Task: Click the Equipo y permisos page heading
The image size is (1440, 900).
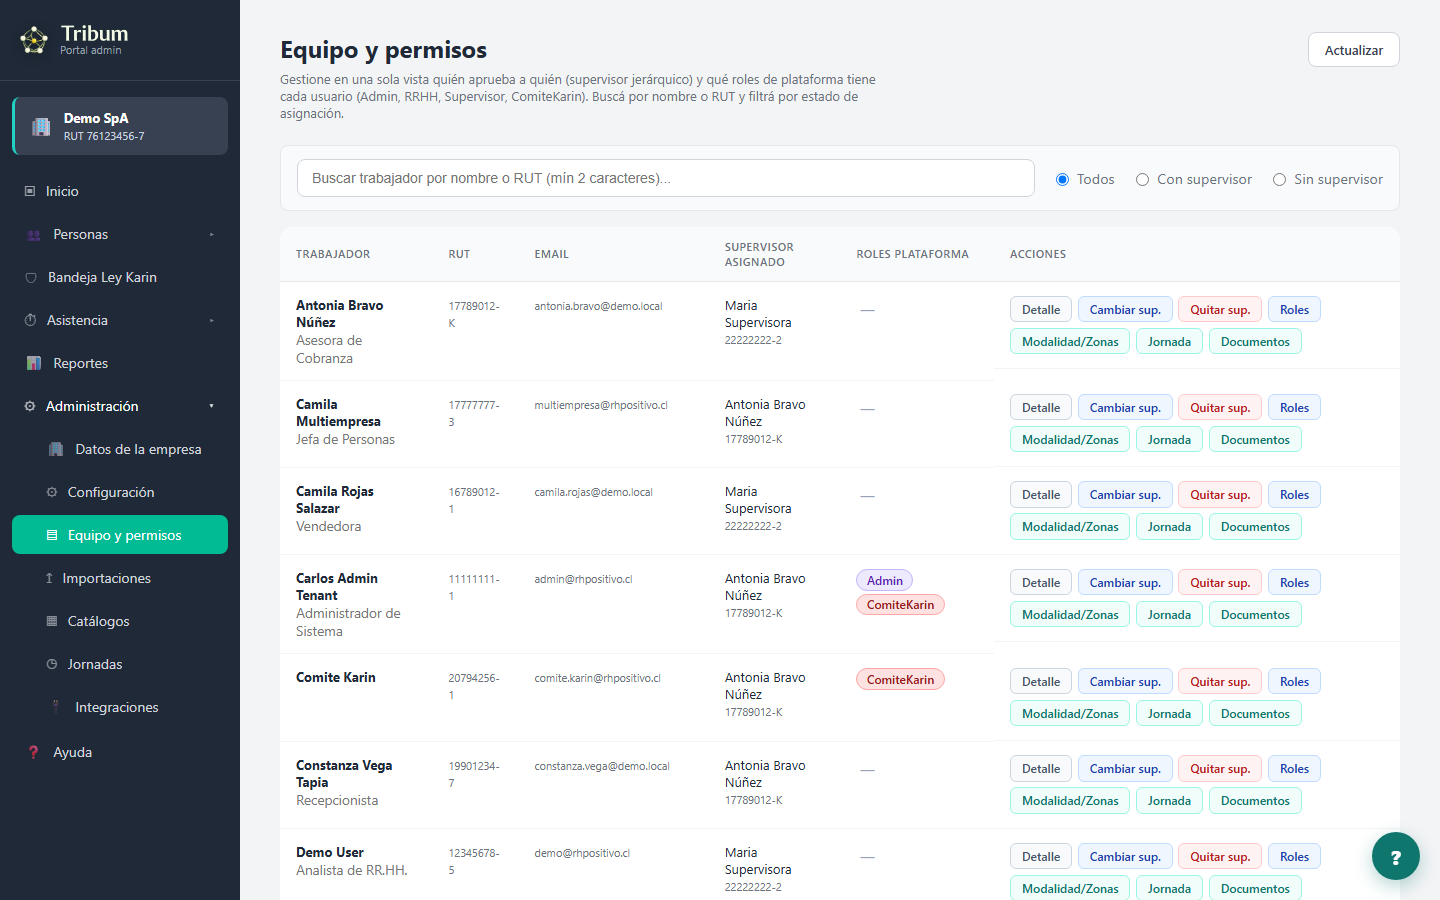Action: click(384, 50)
